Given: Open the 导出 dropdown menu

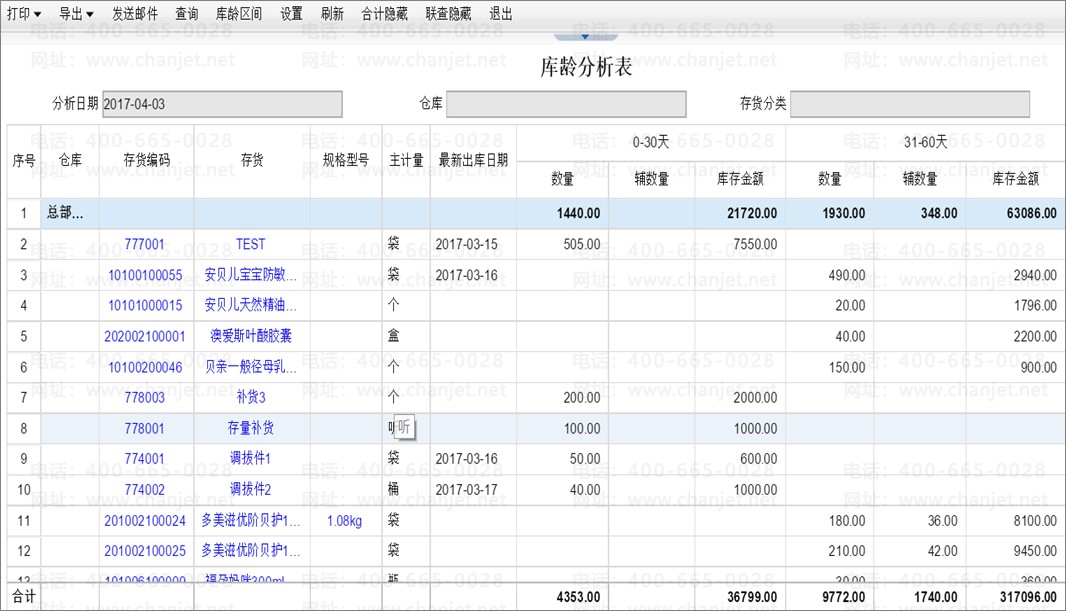Looking at the screenshot, I should click(76, 14).
